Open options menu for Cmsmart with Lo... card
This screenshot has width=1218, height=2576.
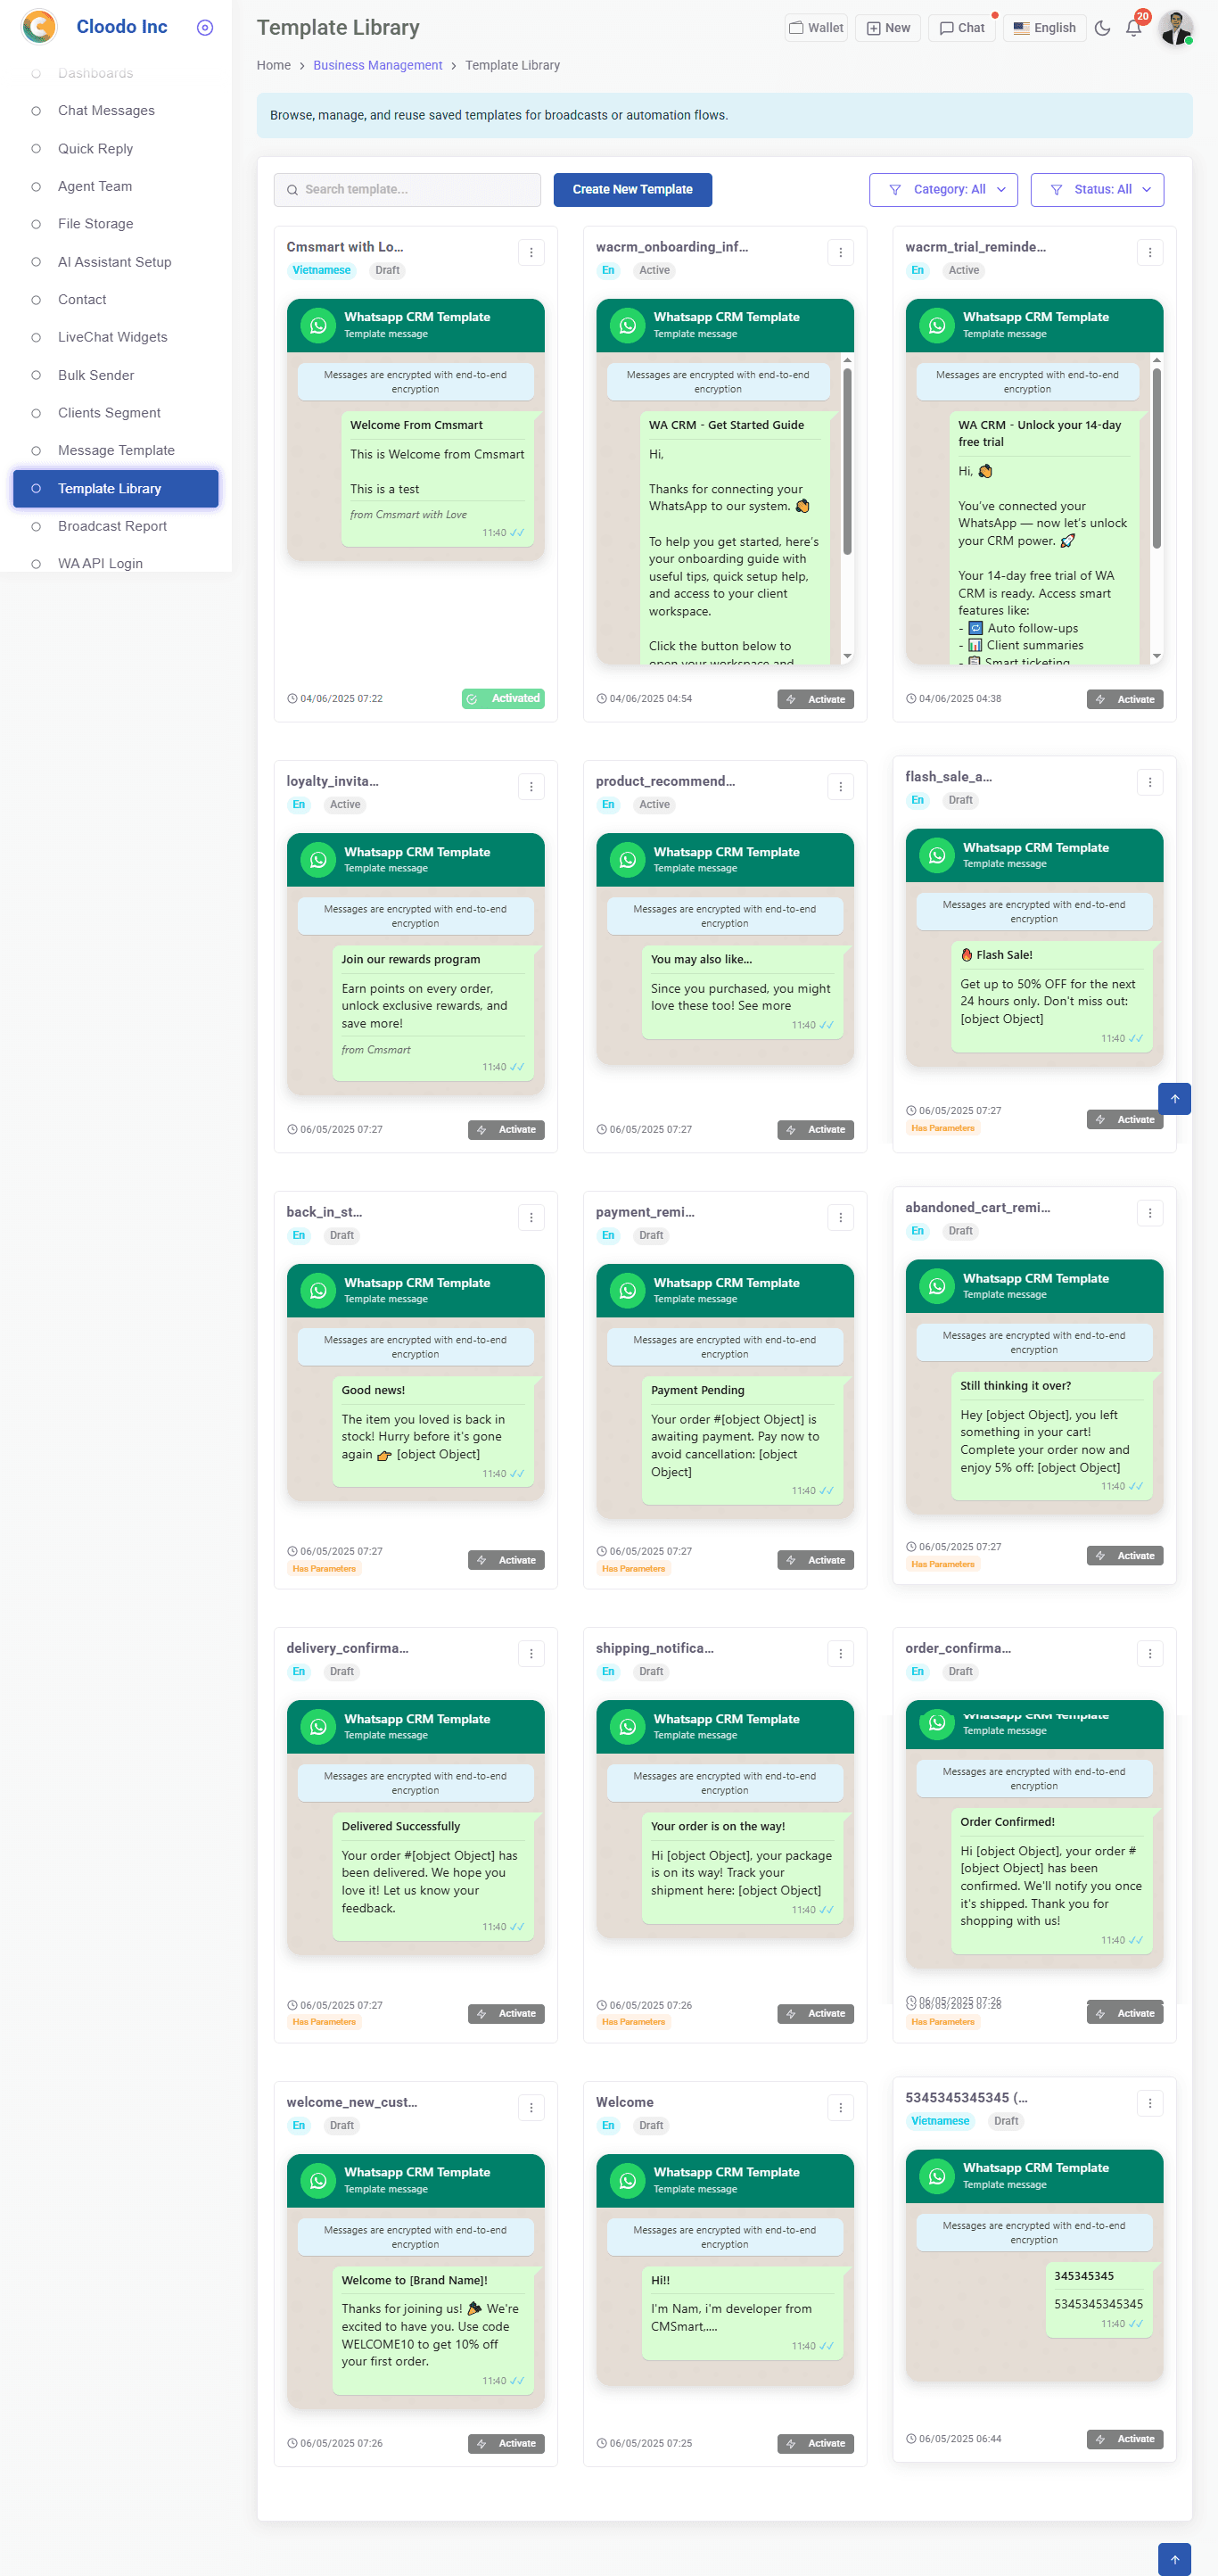click(x=531, y=253)
